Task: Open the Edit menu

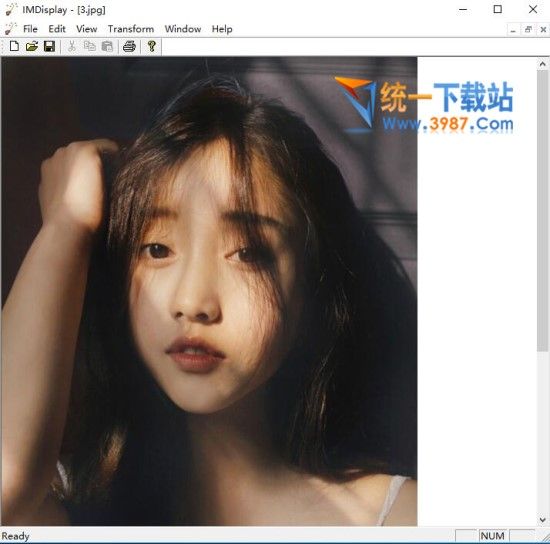Action: (57, 29)
